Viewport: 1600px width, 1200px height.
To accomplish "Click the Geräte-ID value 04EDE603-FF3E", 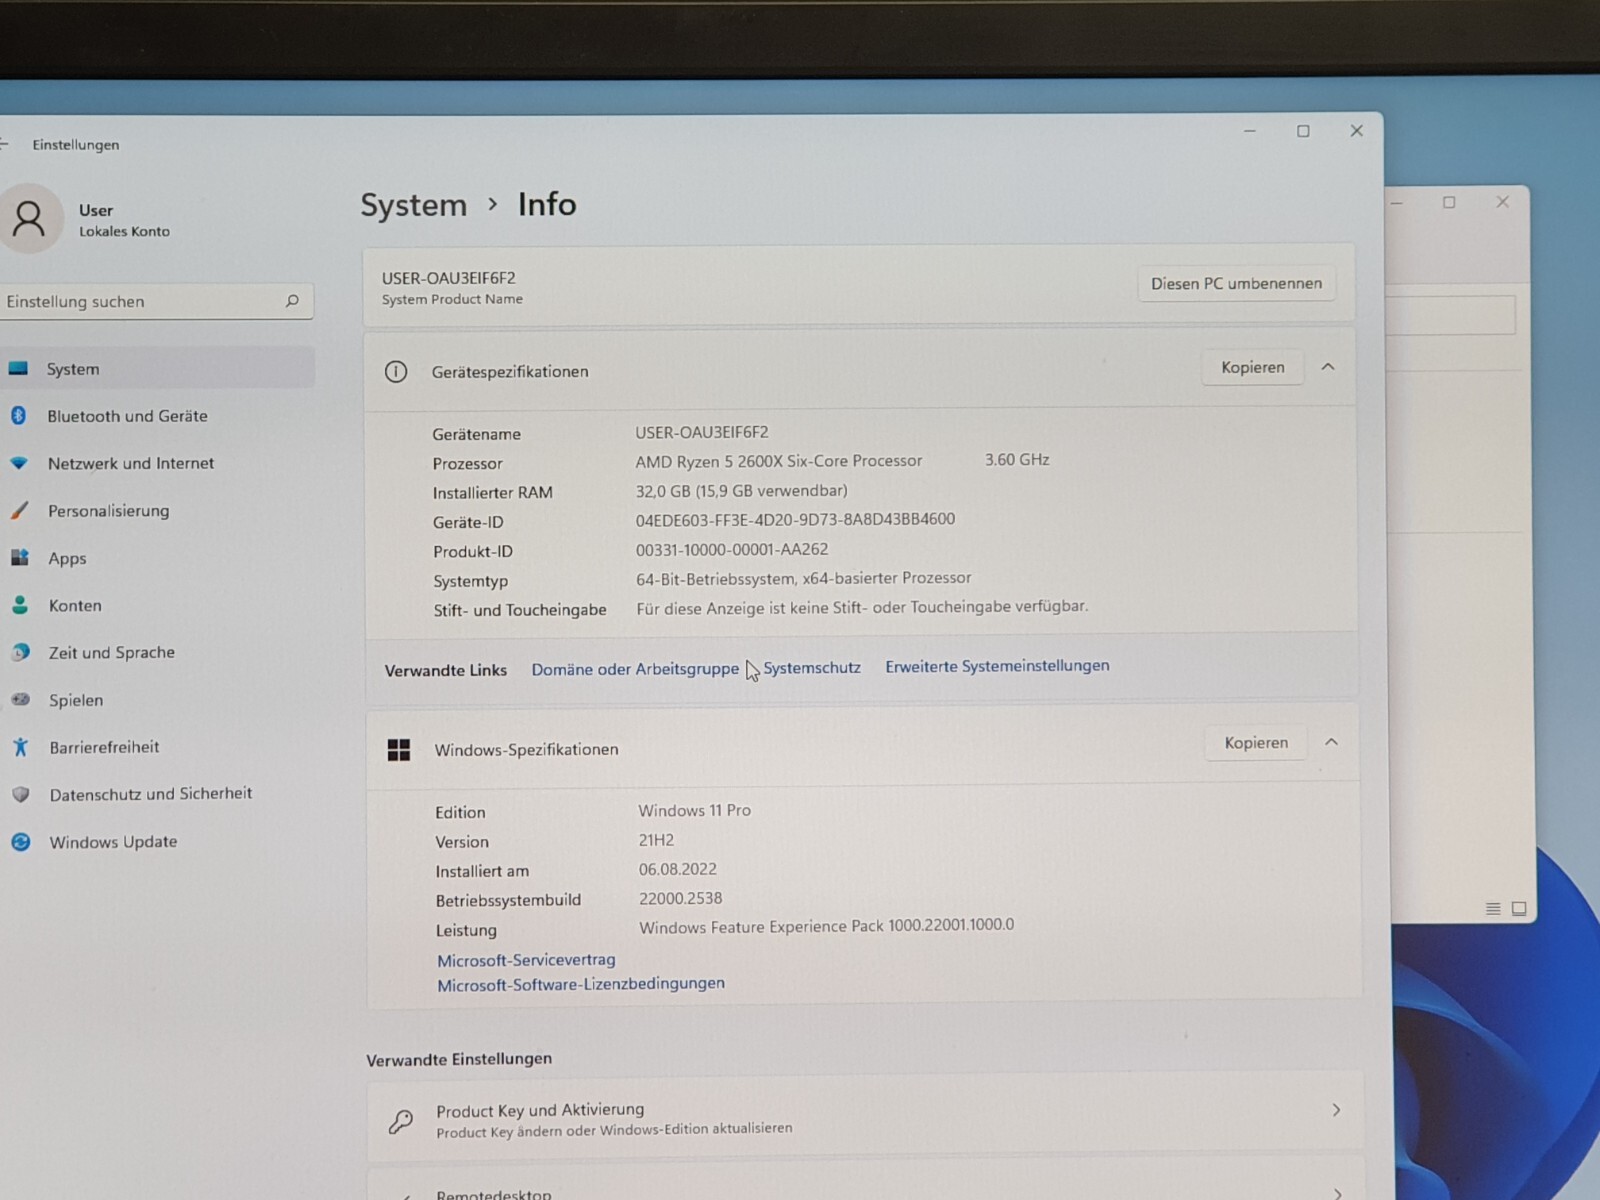I will tap(795, 519).
